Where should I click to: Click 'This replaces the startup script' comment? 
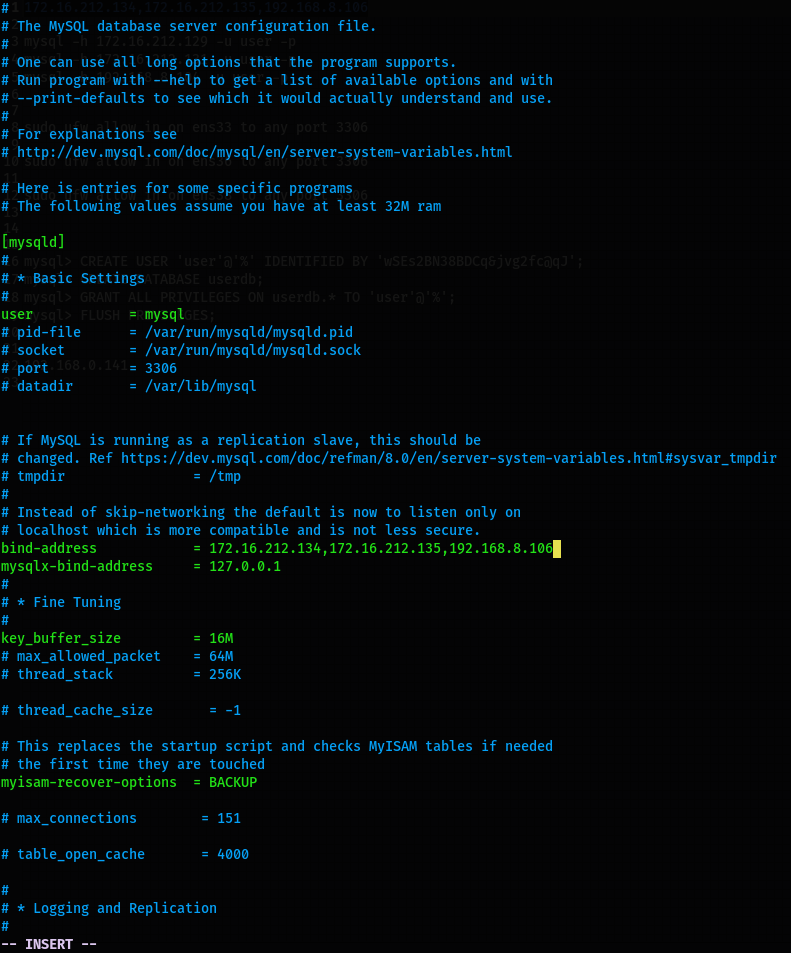tap(277, 746)
